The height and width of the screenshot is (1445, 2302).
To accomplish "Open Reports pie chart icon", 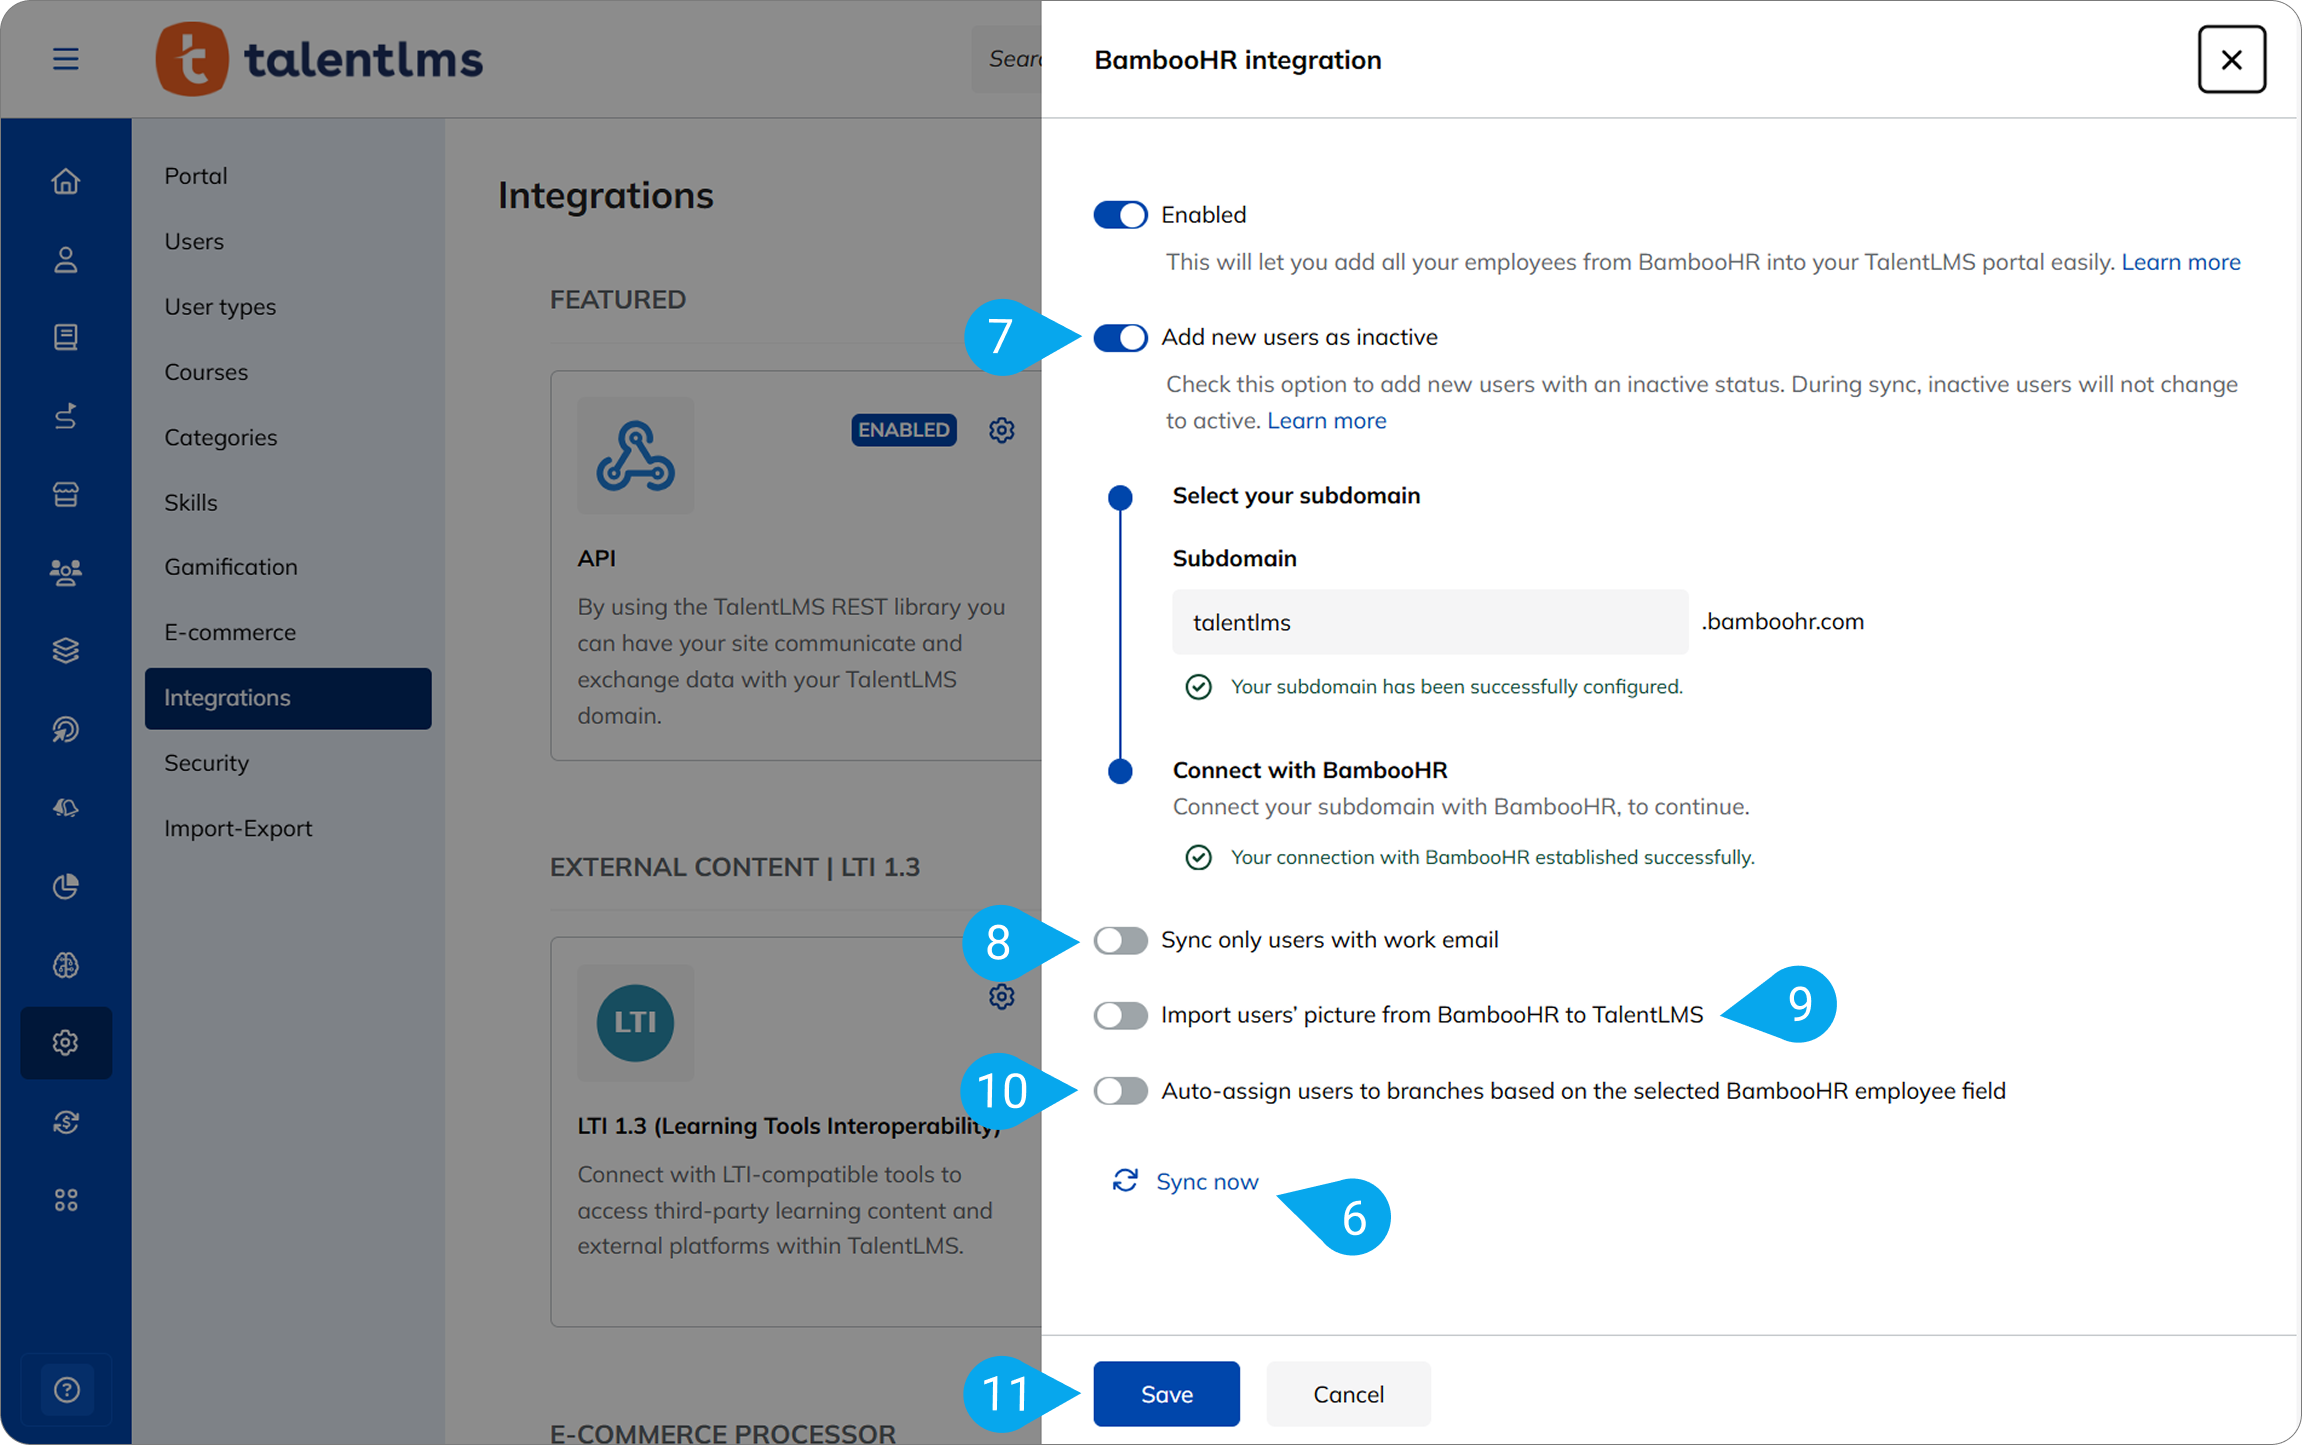I will point(66,886).
